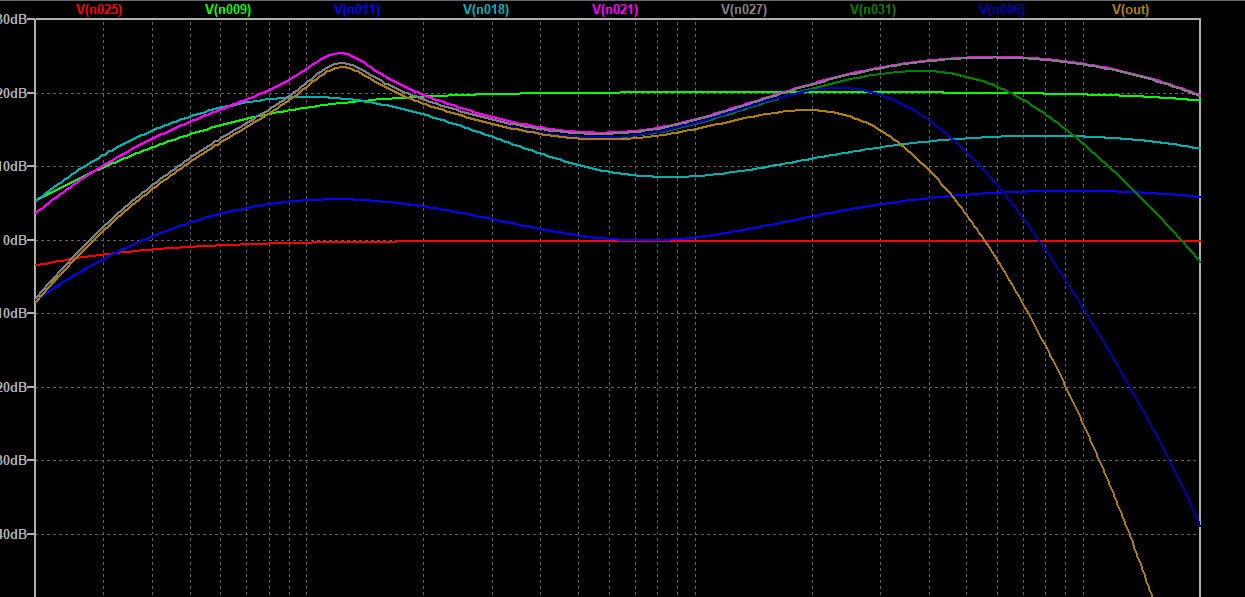Select the red V(n025) trace label
Image resolution: width=1245 pixels, height=597 pixels.
coord(98,9)
